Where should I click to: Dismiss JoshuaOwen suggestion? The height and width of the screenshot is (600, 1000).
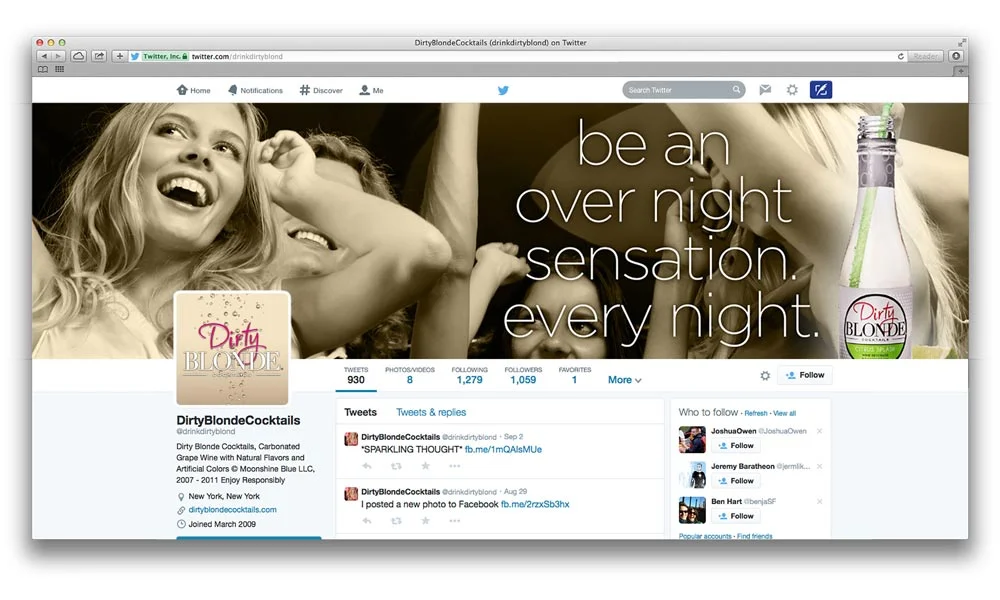click(820, 432)
